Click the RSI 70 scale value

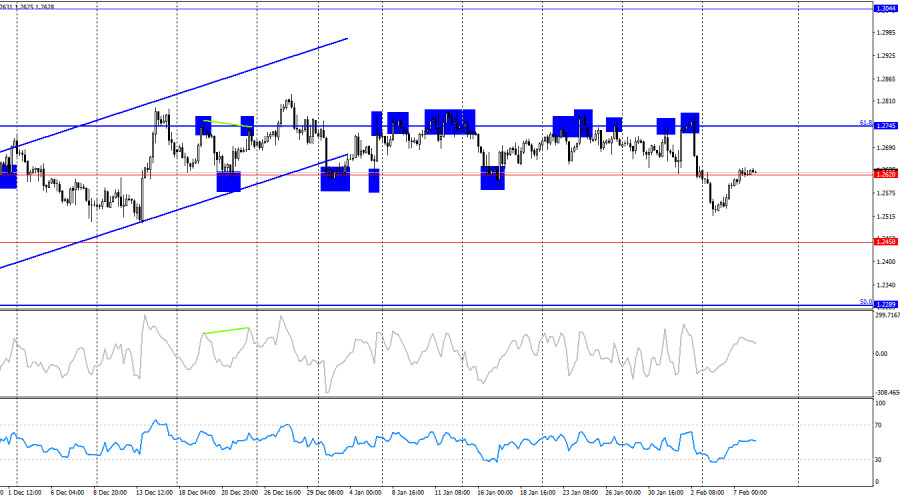878,425
